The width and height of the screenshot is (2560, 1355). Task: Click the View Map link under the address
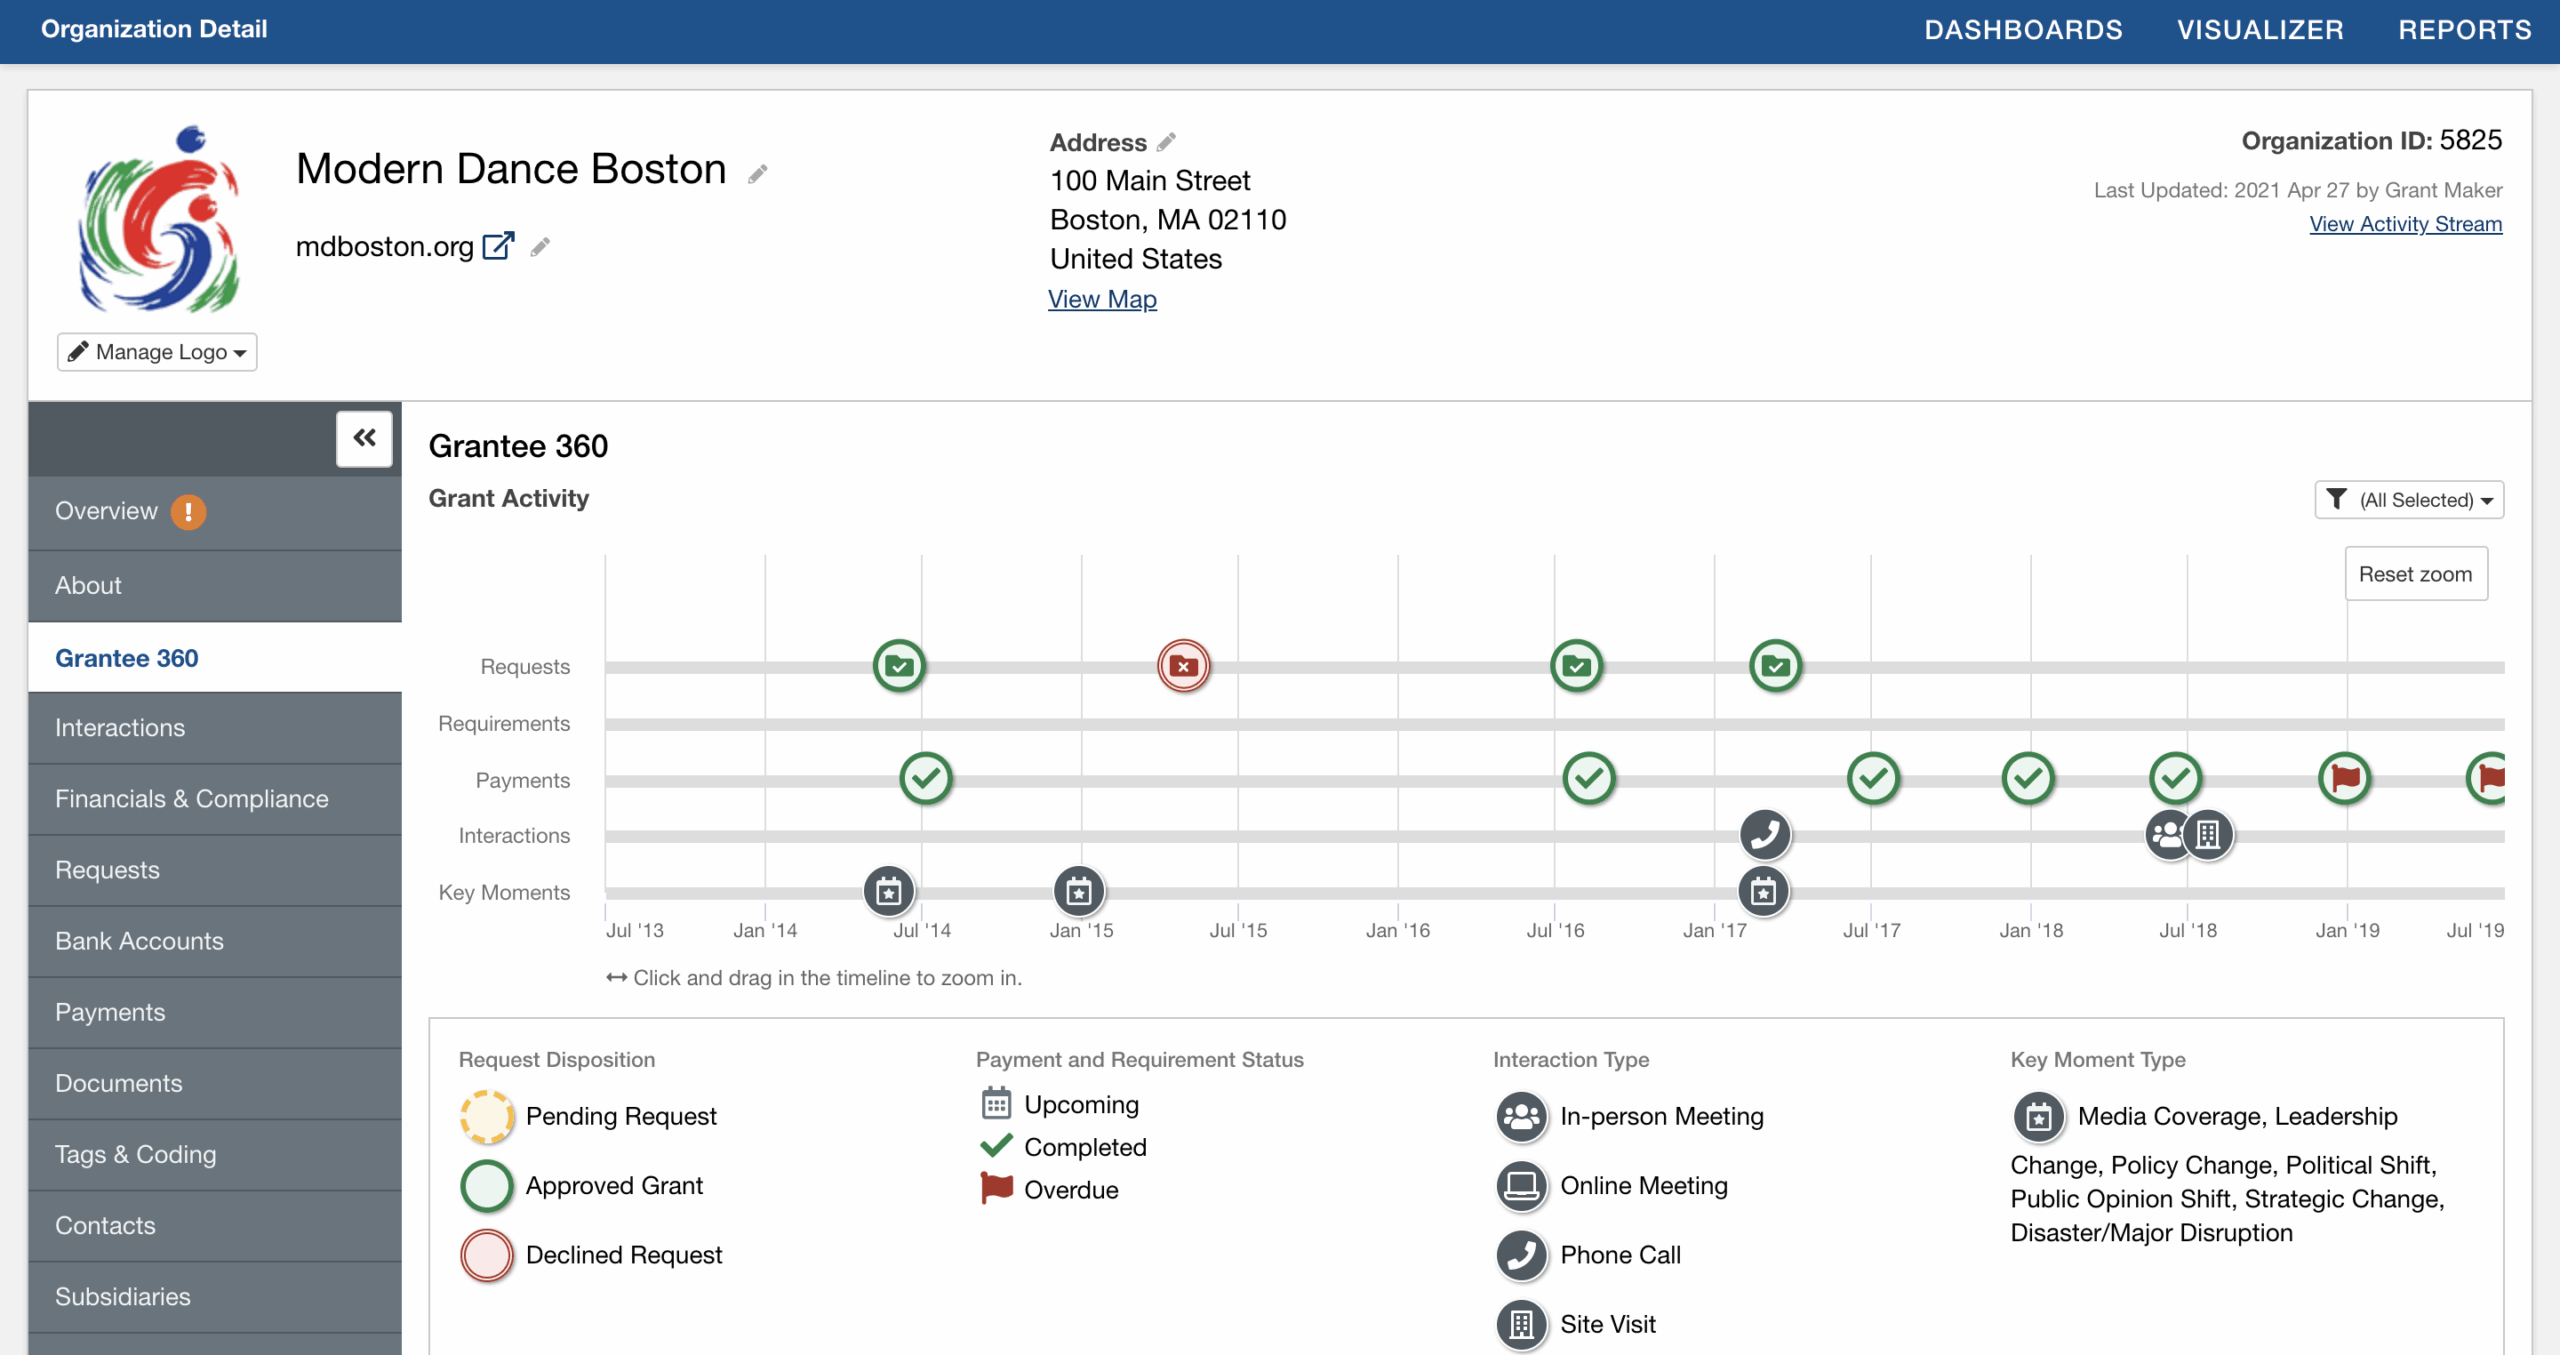[1101, 298]
